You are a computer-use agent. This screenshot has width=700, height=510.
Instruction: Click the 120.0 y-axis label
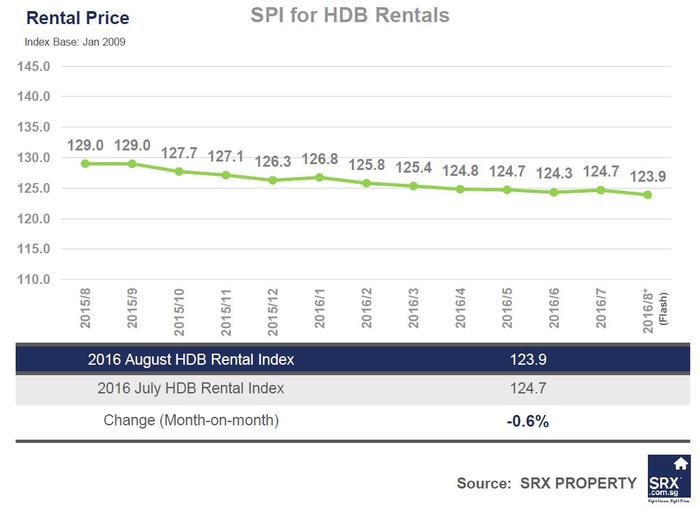point(33,219)
